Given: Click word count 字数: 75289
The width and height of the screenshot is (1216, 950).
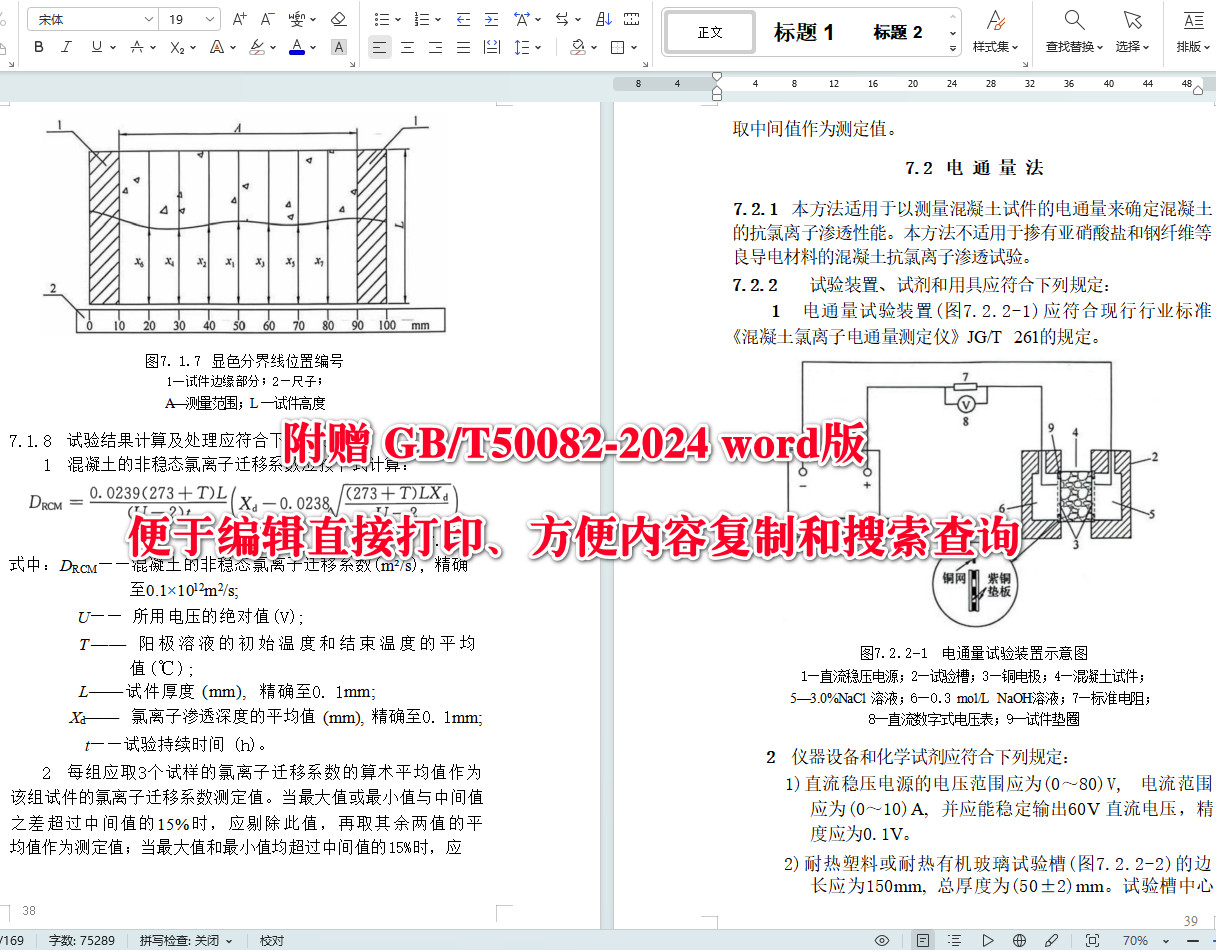Looking at the screenshot, I should click(x=82, y=940).
